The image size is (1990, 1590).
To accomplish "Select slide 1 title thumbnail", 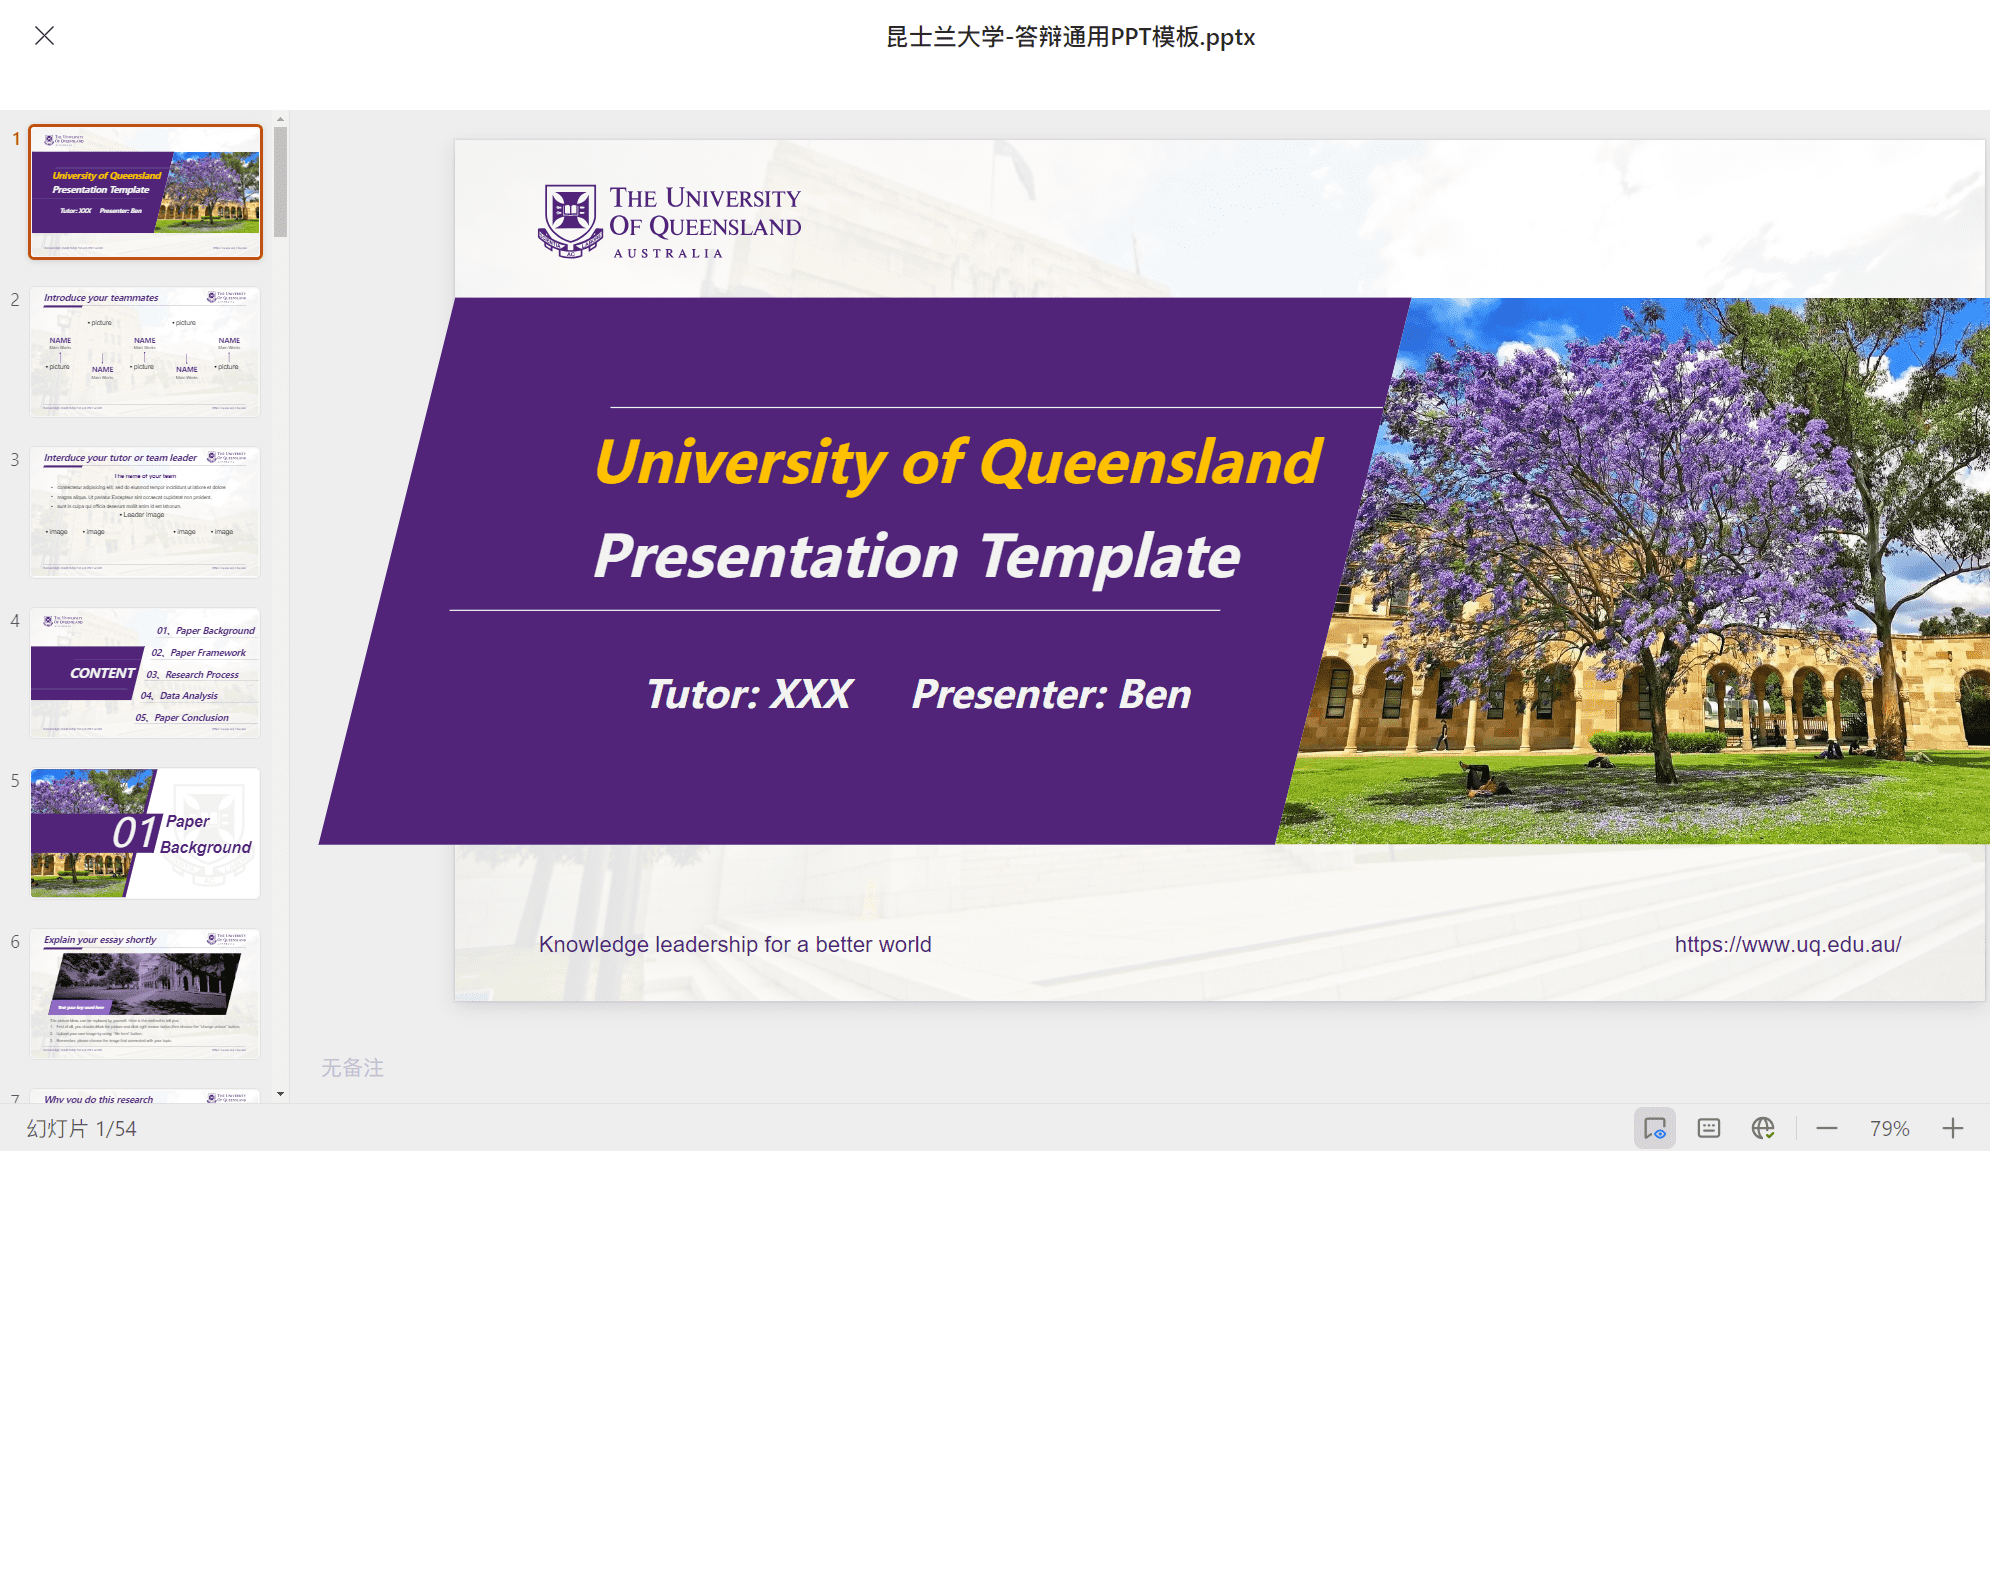I will (x=146, y=192).
